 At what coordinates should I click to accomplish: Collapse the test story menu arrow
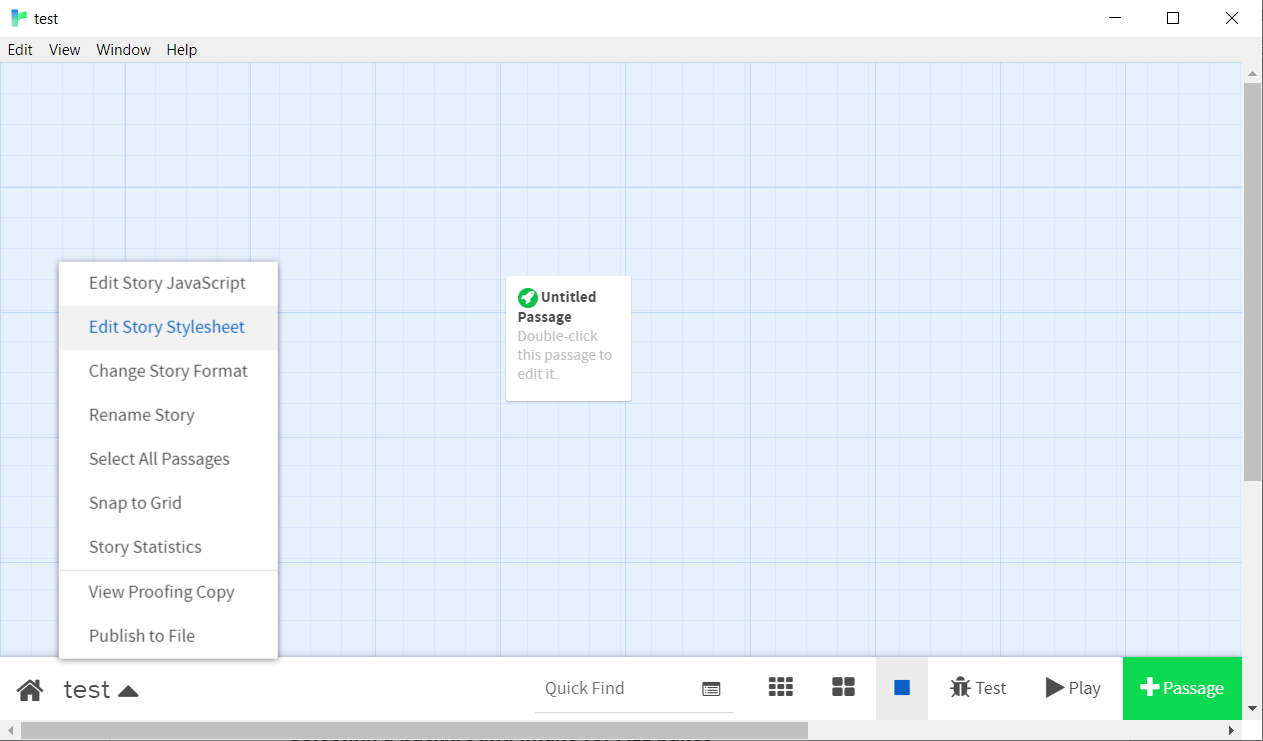click(x=128, y=690)
